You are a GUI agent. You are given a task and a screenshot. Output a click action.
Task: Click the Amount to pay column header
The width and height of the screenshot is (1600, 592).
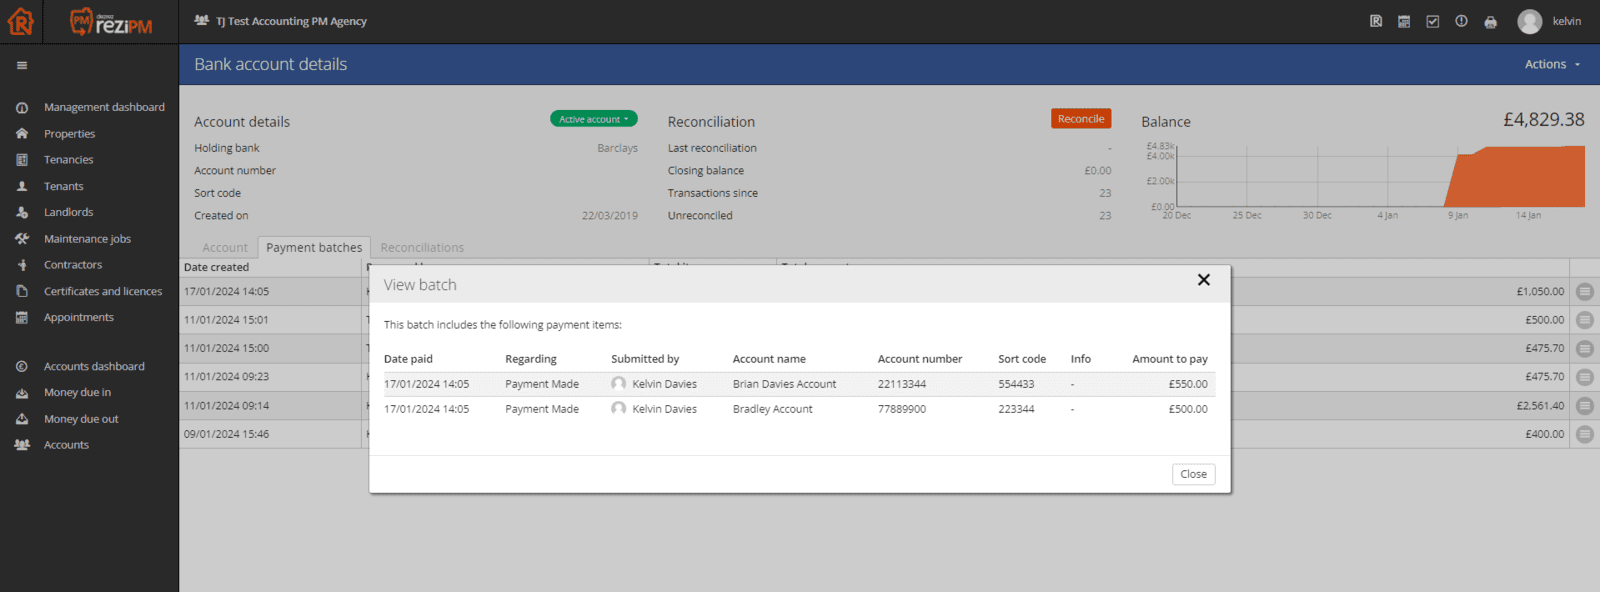pos(1170,359)
